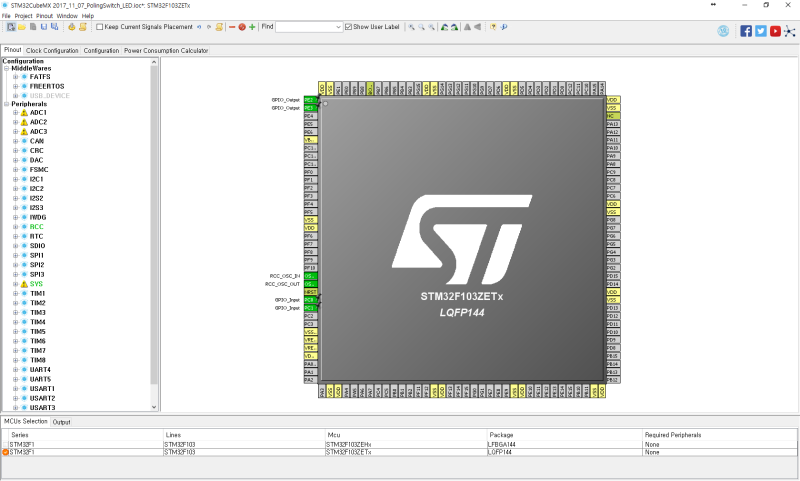Image resolution: width=800 pixels, height=481 pixels.
Task: Select the USART1 peripheral label
Action: pyautogui.click(x=42, y=389)
